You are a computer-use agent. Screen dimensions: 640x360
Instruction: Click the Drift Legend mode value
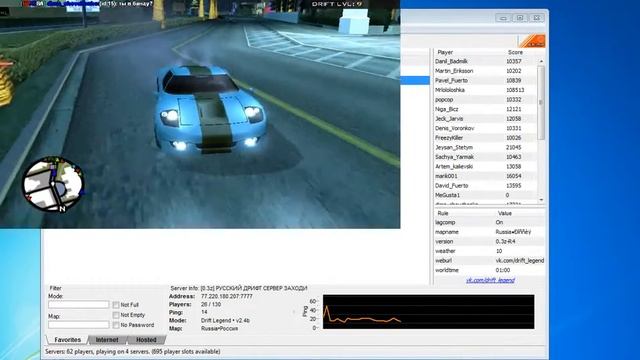tap(225, 320)
